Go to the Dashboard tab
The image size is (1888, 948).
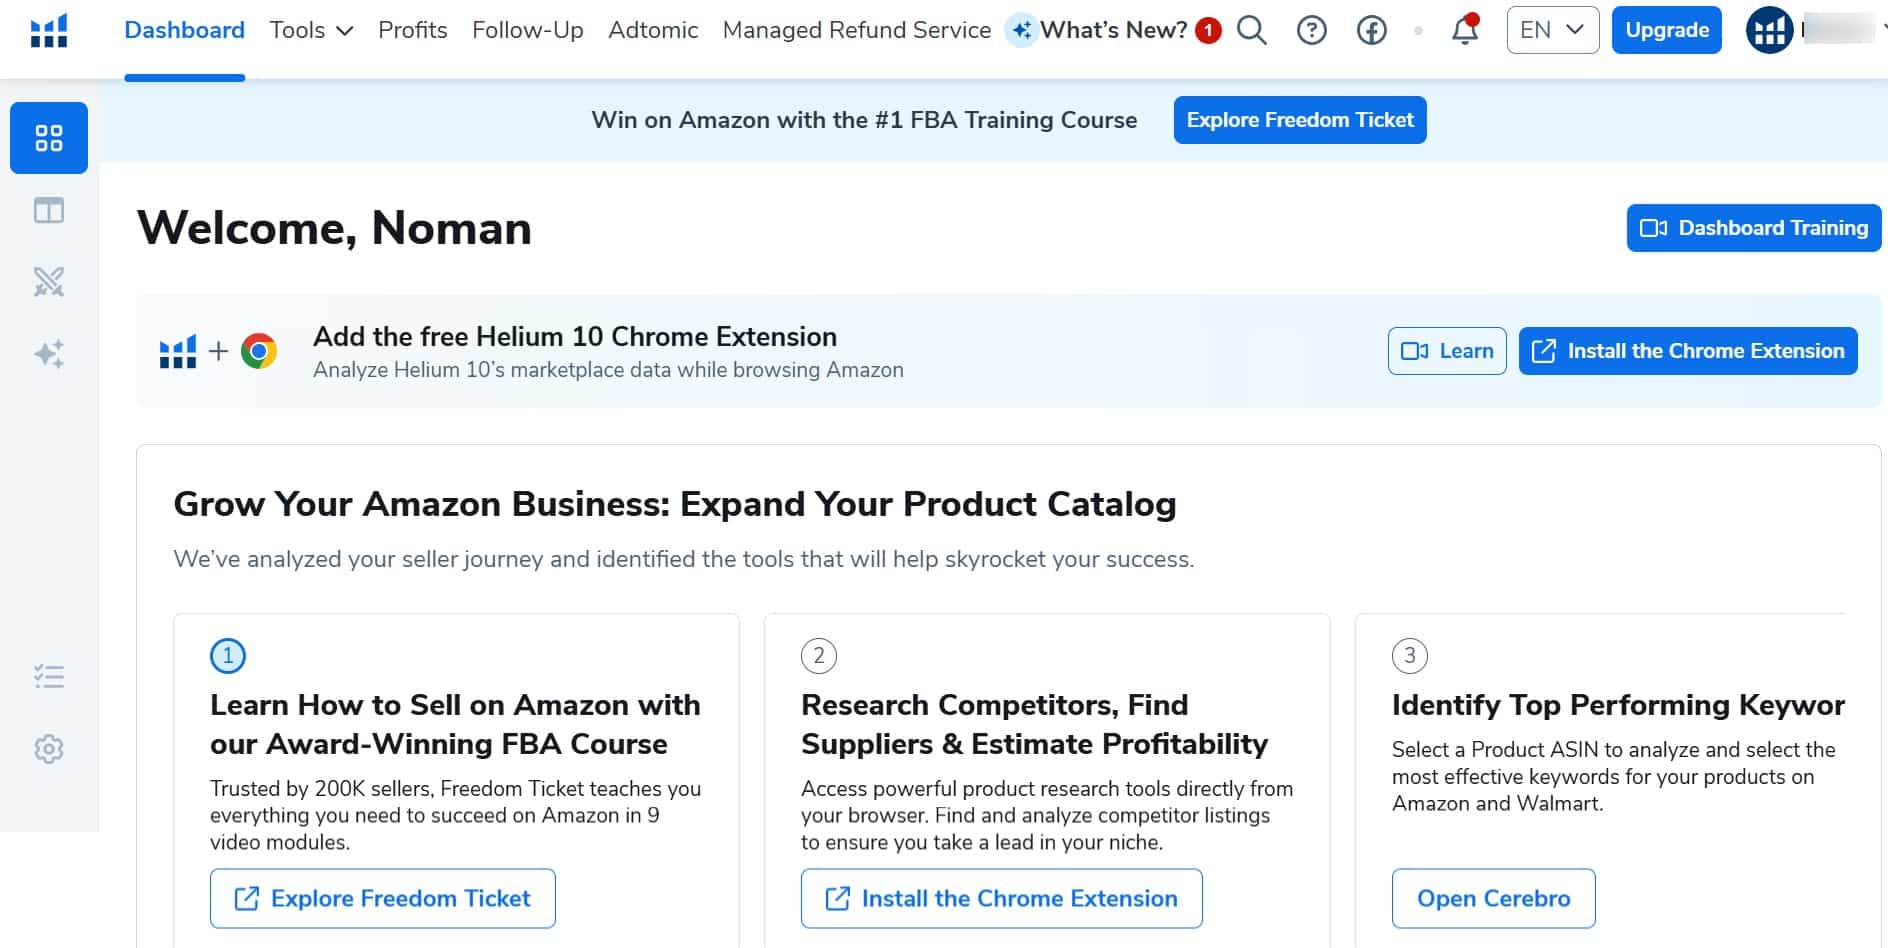[184, 30]
